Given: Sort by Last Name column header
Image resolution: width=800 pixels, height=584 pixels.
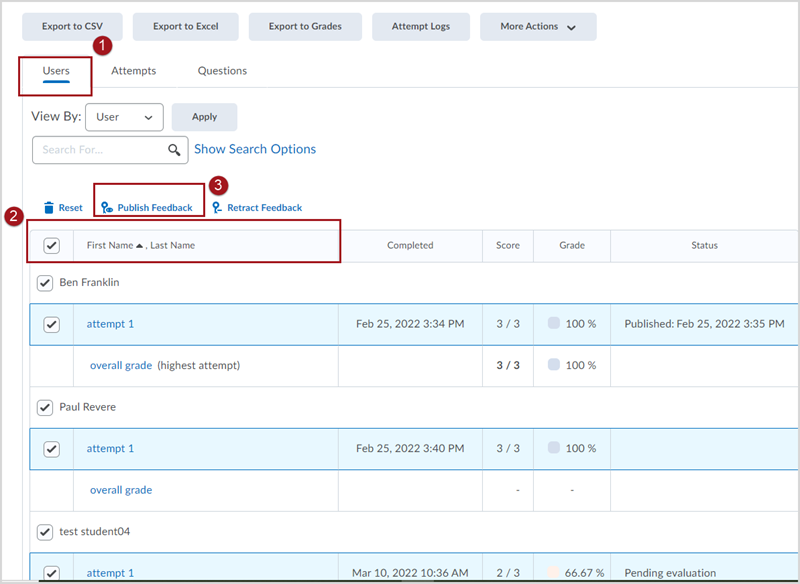Looking at the screenshot, I should tap(172, 245).
